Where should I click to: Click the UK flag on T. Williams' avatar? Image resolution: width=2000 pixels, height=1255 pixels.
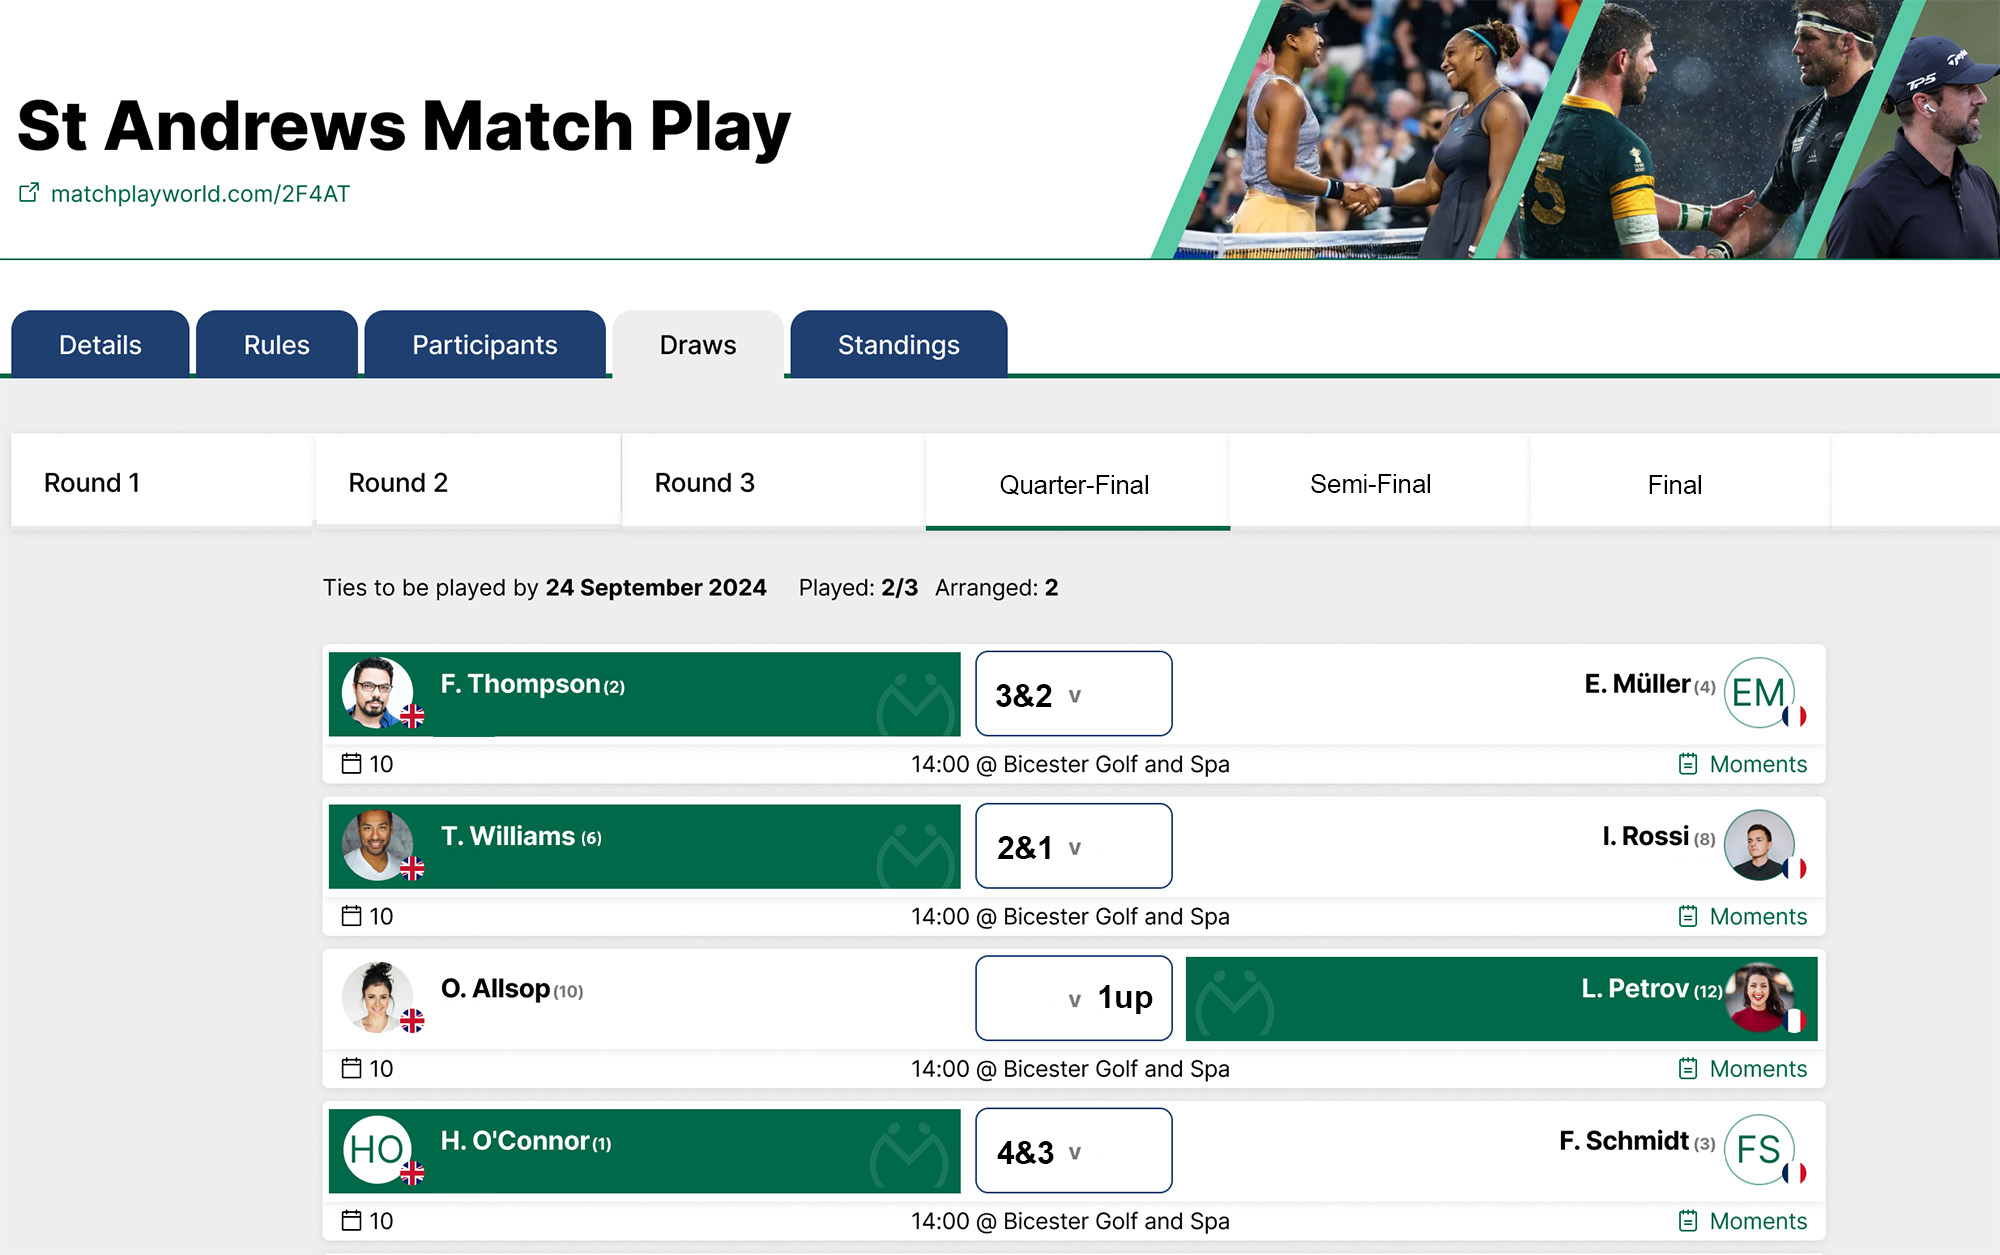coord(414,870)
